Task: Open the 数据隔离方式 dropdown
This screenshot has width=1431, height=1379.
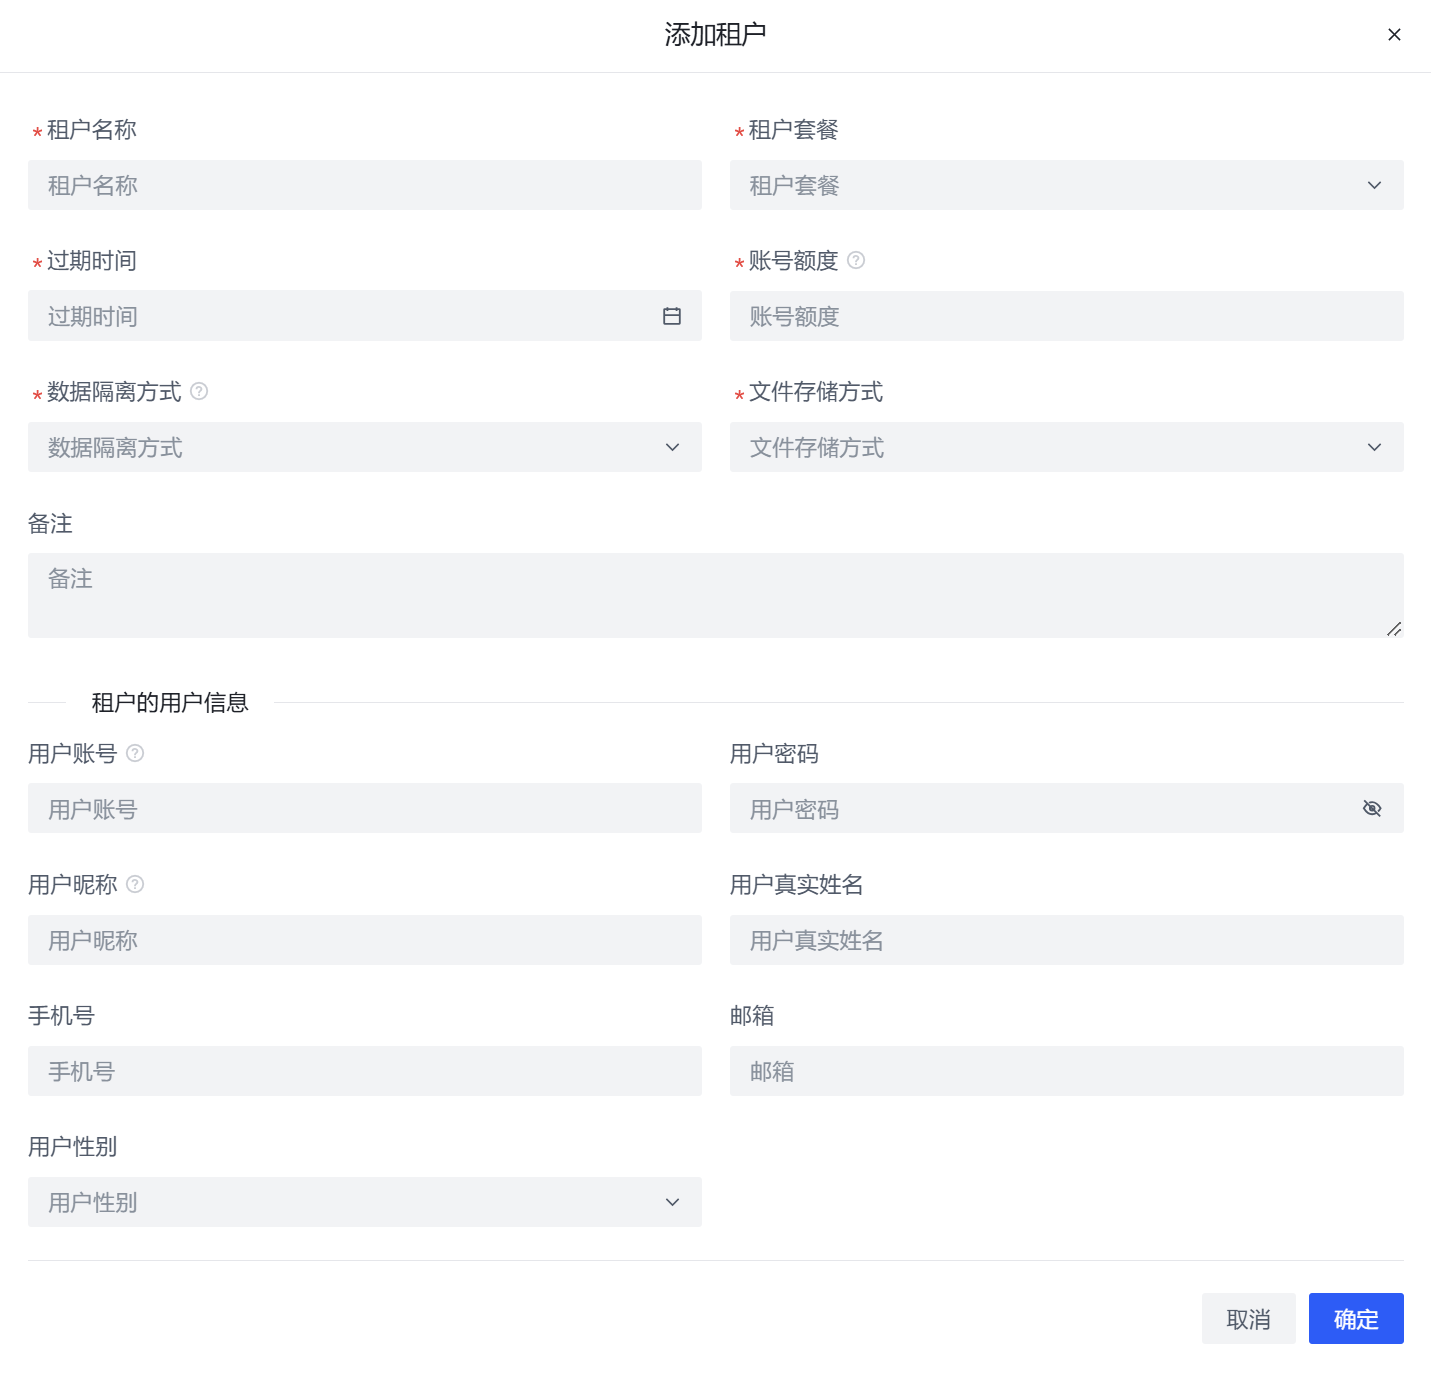Action: coord(365,447)
